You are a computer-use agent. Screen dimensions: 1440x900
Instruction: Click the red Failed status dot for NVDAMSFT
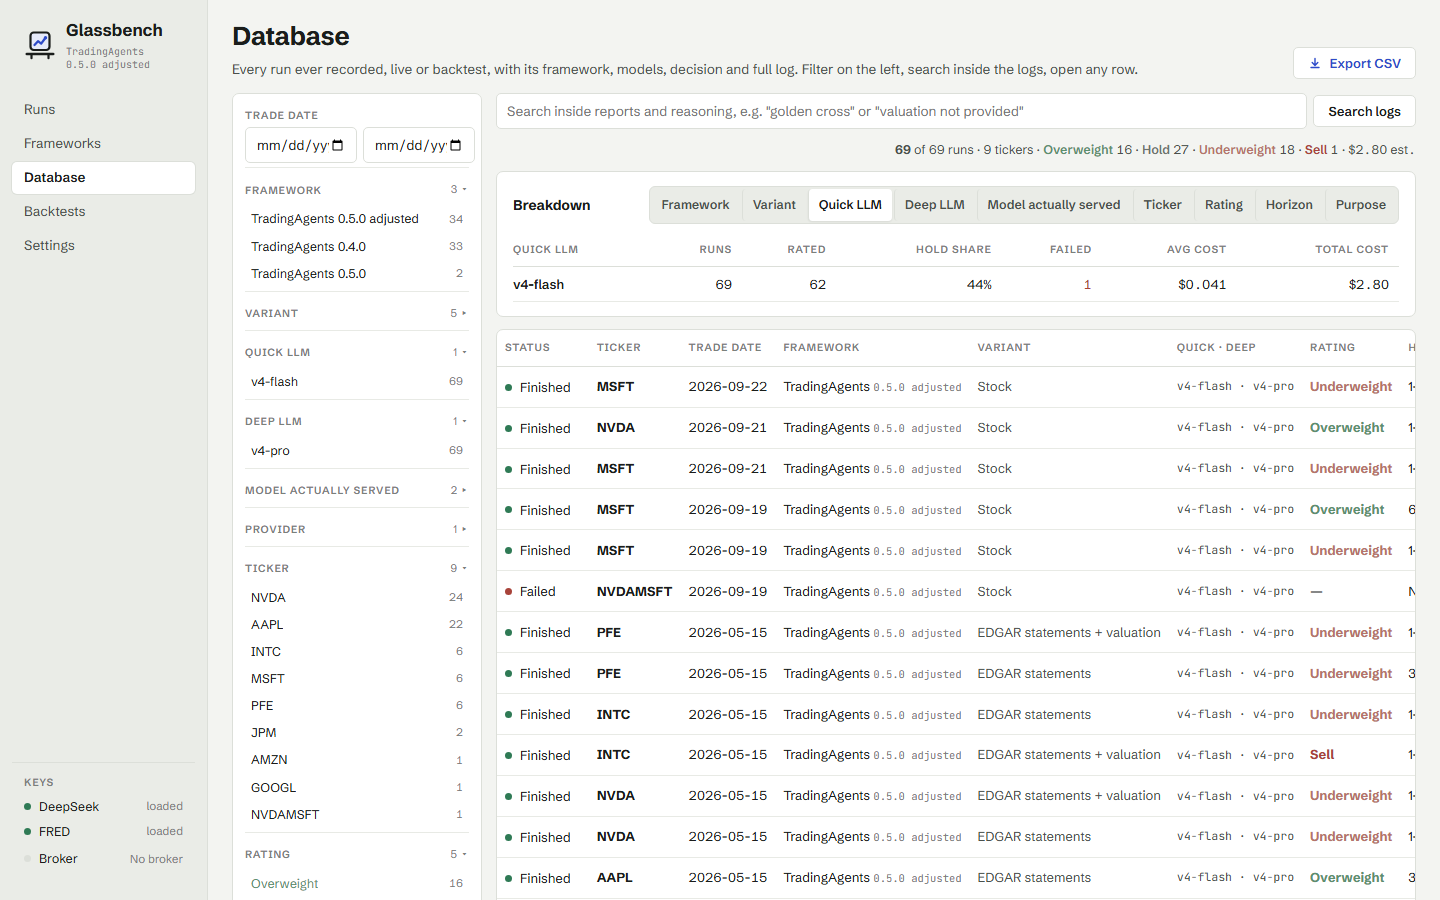pos(509,592)
